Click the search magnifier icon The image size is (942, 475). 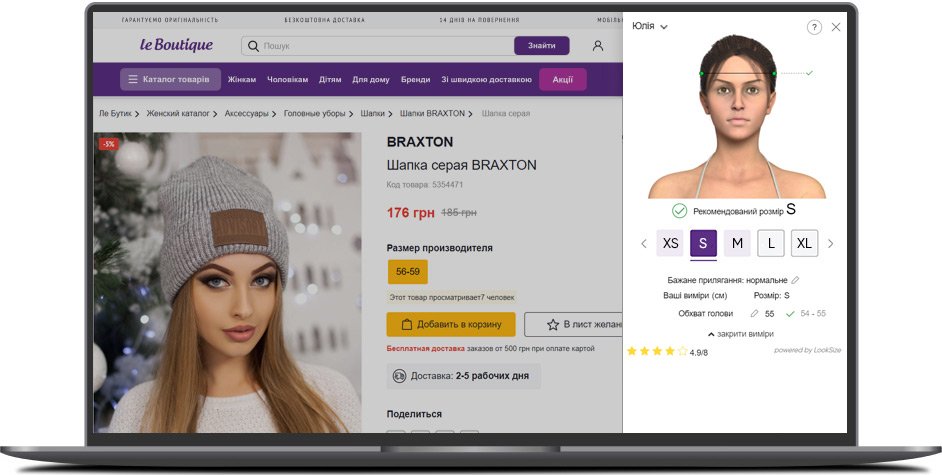coord(254,46)
